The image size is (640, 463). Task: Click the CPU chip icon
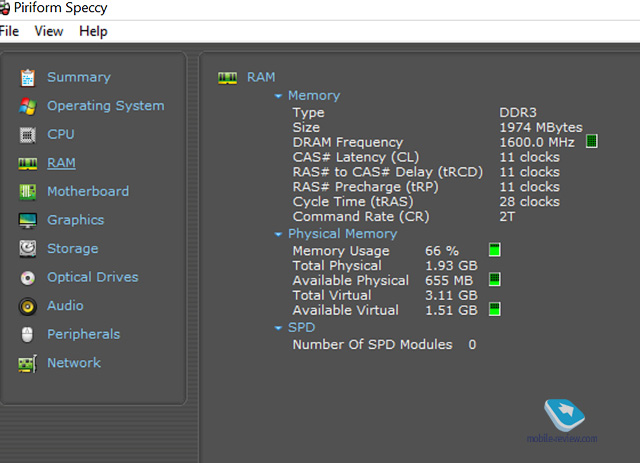click(x=28, y=135)
